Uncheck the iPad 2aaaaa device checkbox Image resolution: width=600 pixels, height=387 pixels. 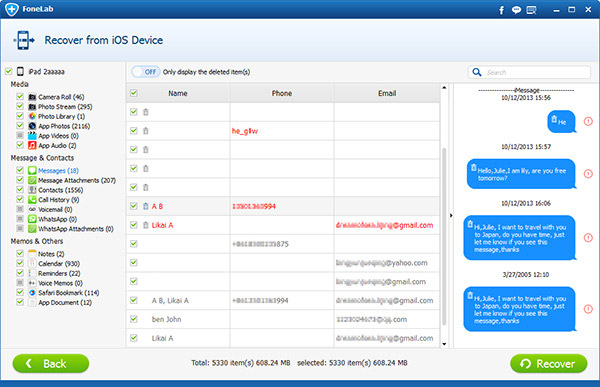pyautogui.click(x=8, y=71)
